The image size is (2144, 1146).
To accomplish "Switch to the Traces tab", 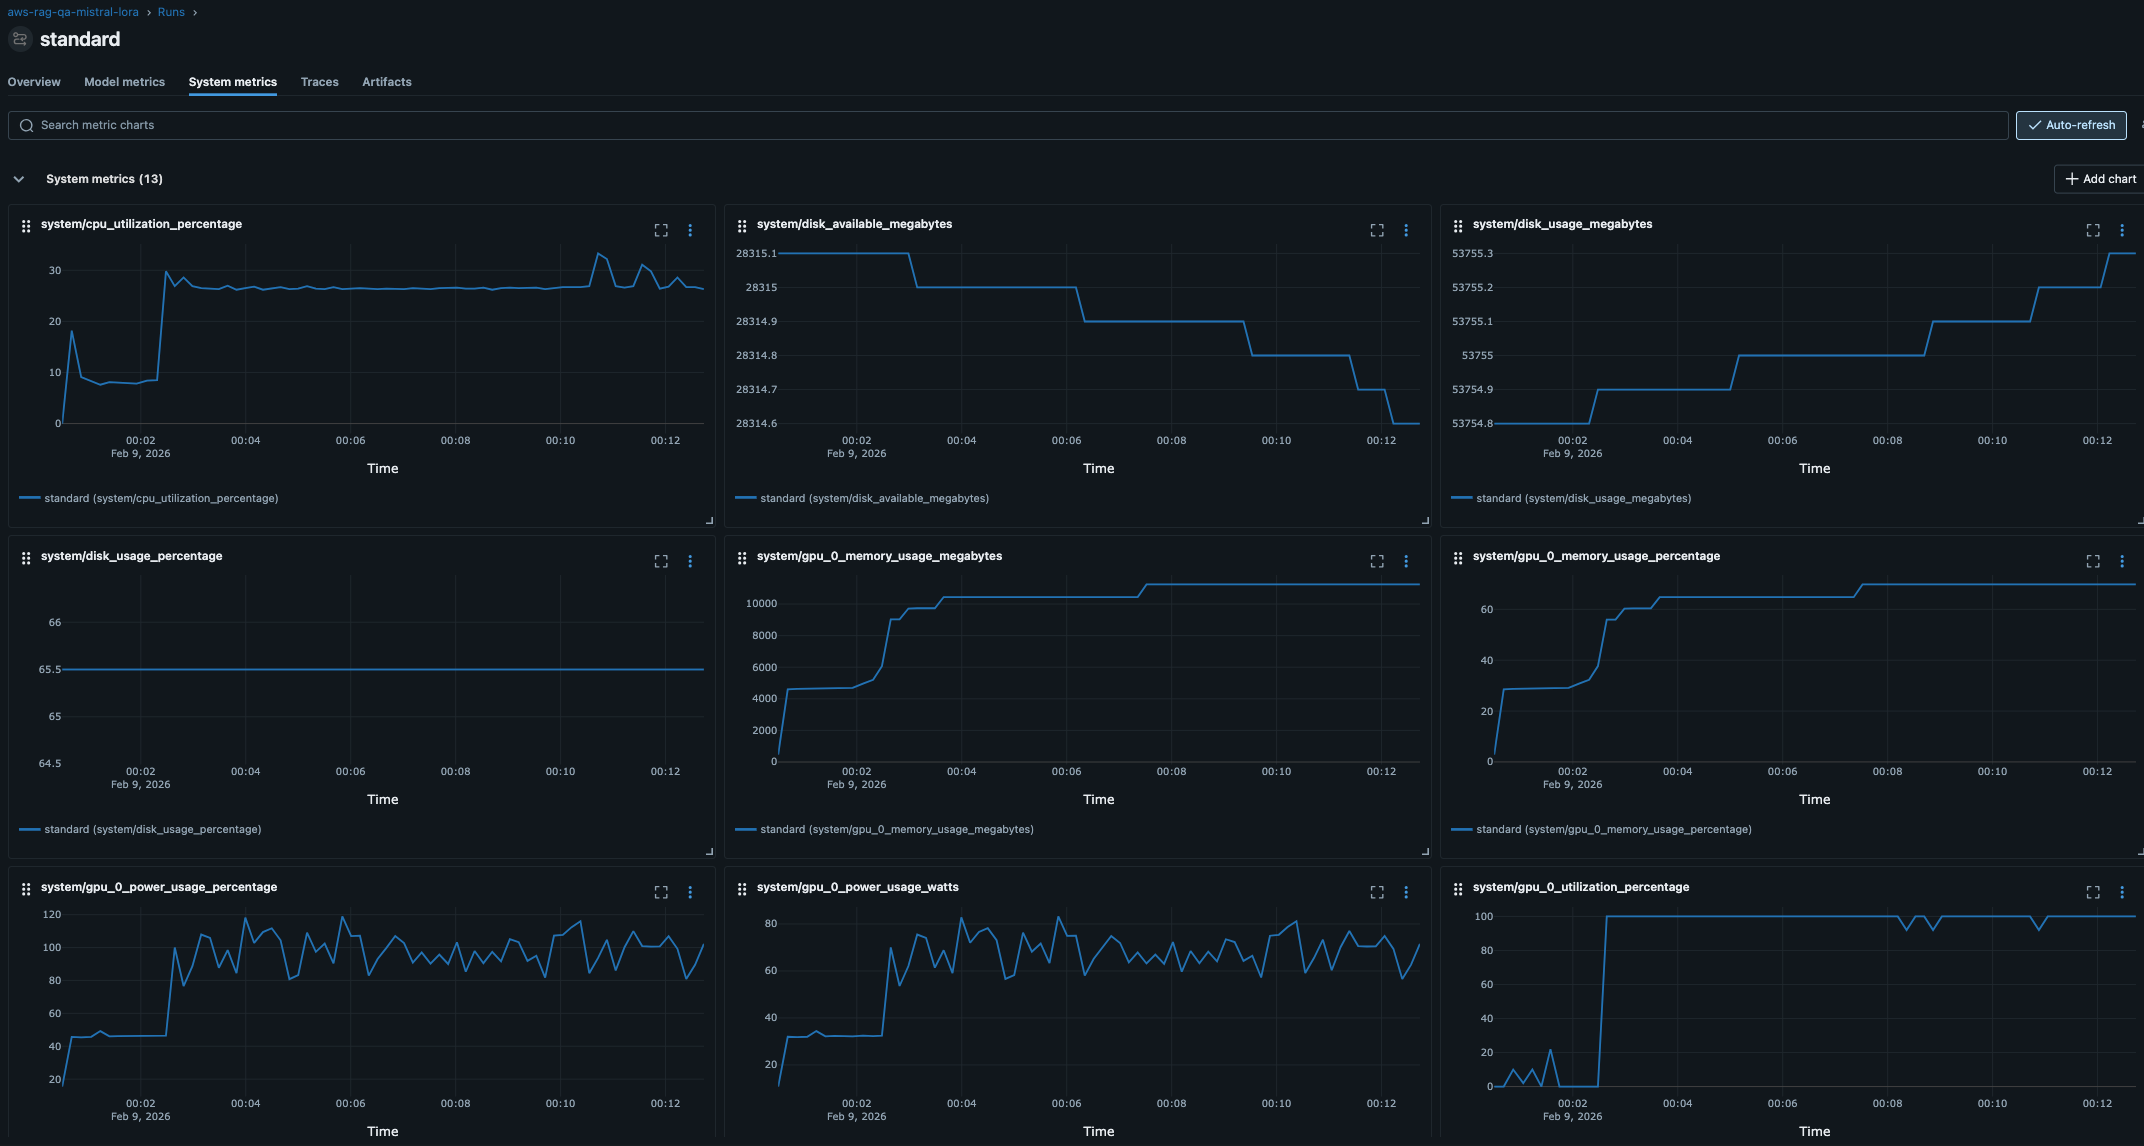I will click(x=320, y=82).
